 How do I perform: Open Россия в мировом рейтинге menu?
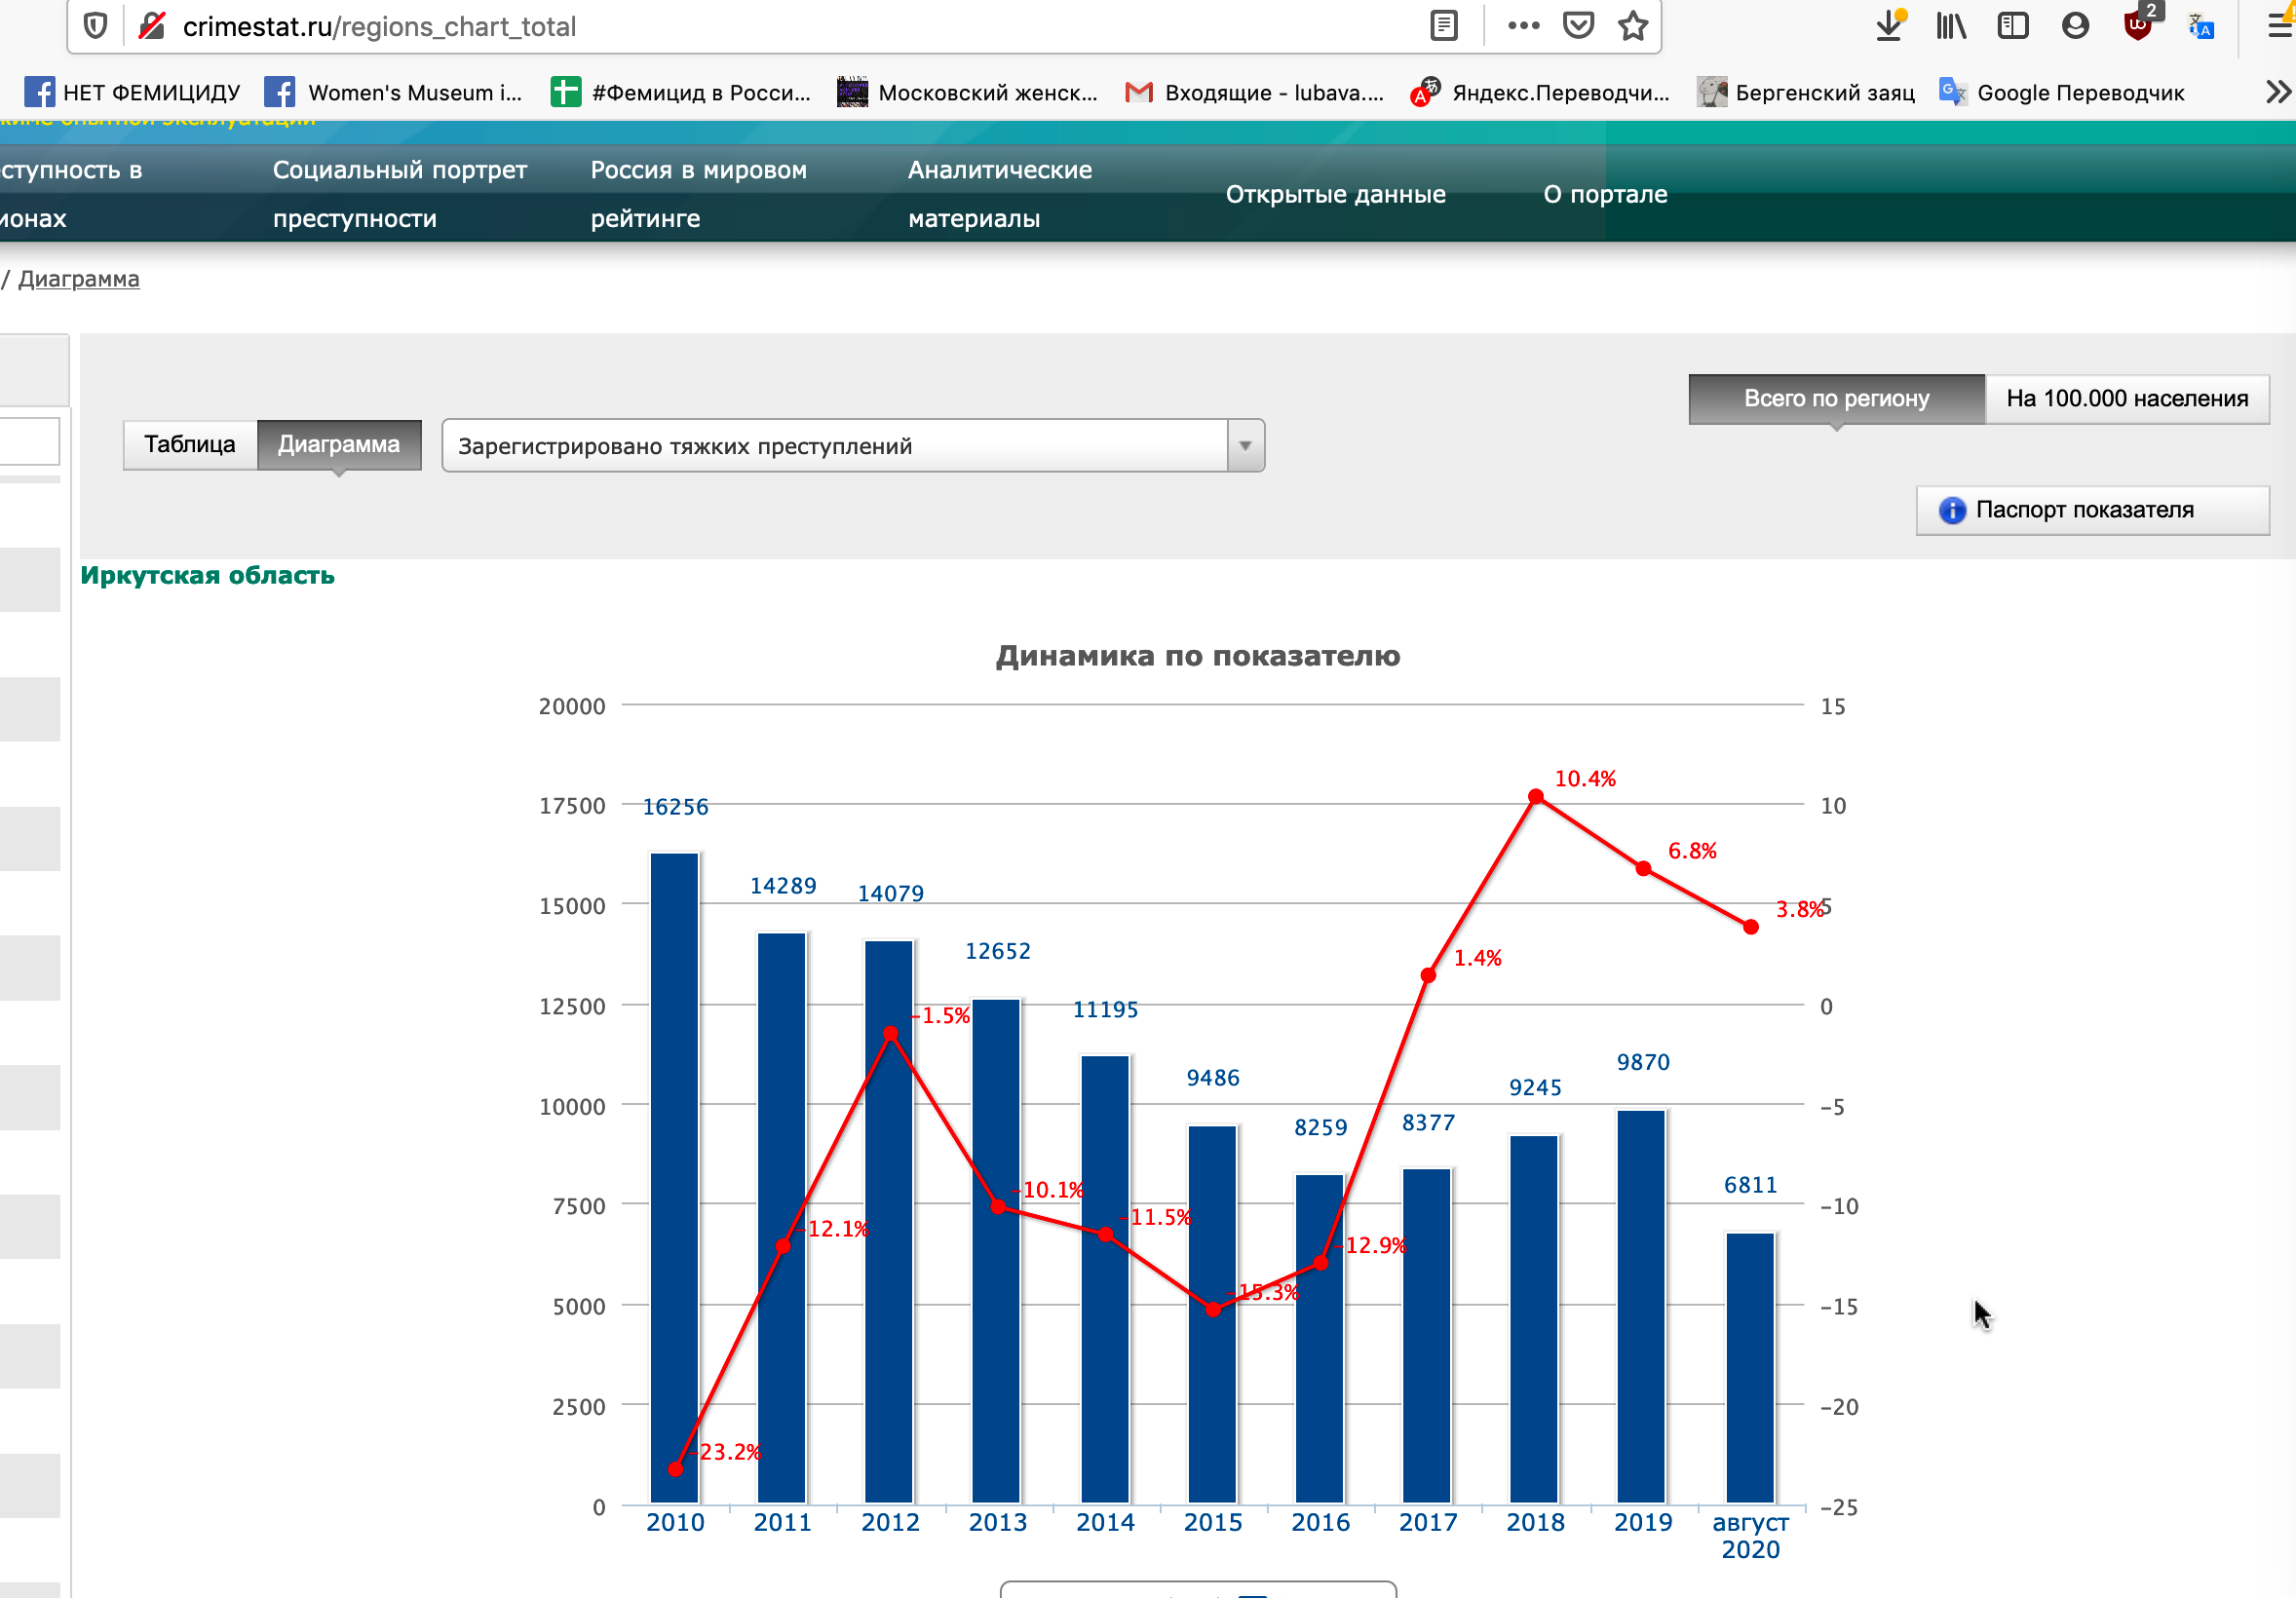[698, 194]
